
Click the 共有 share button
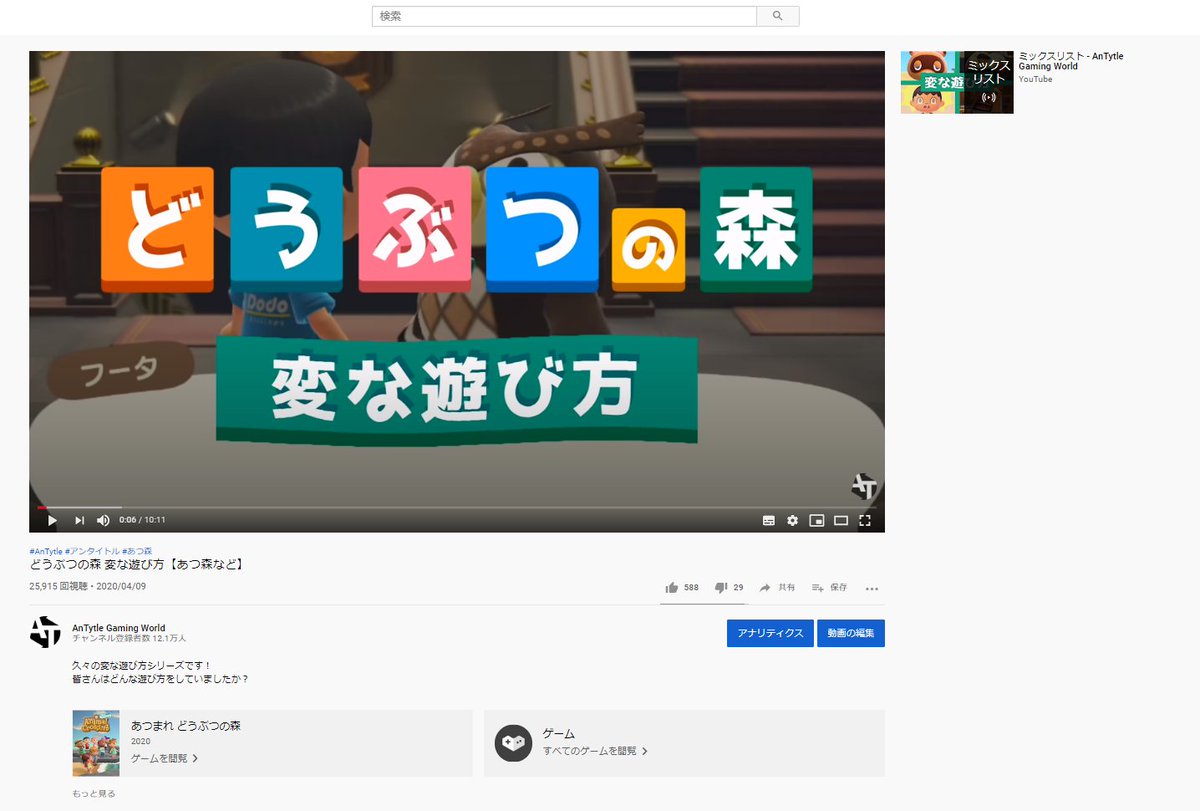[x=778, y=588]
